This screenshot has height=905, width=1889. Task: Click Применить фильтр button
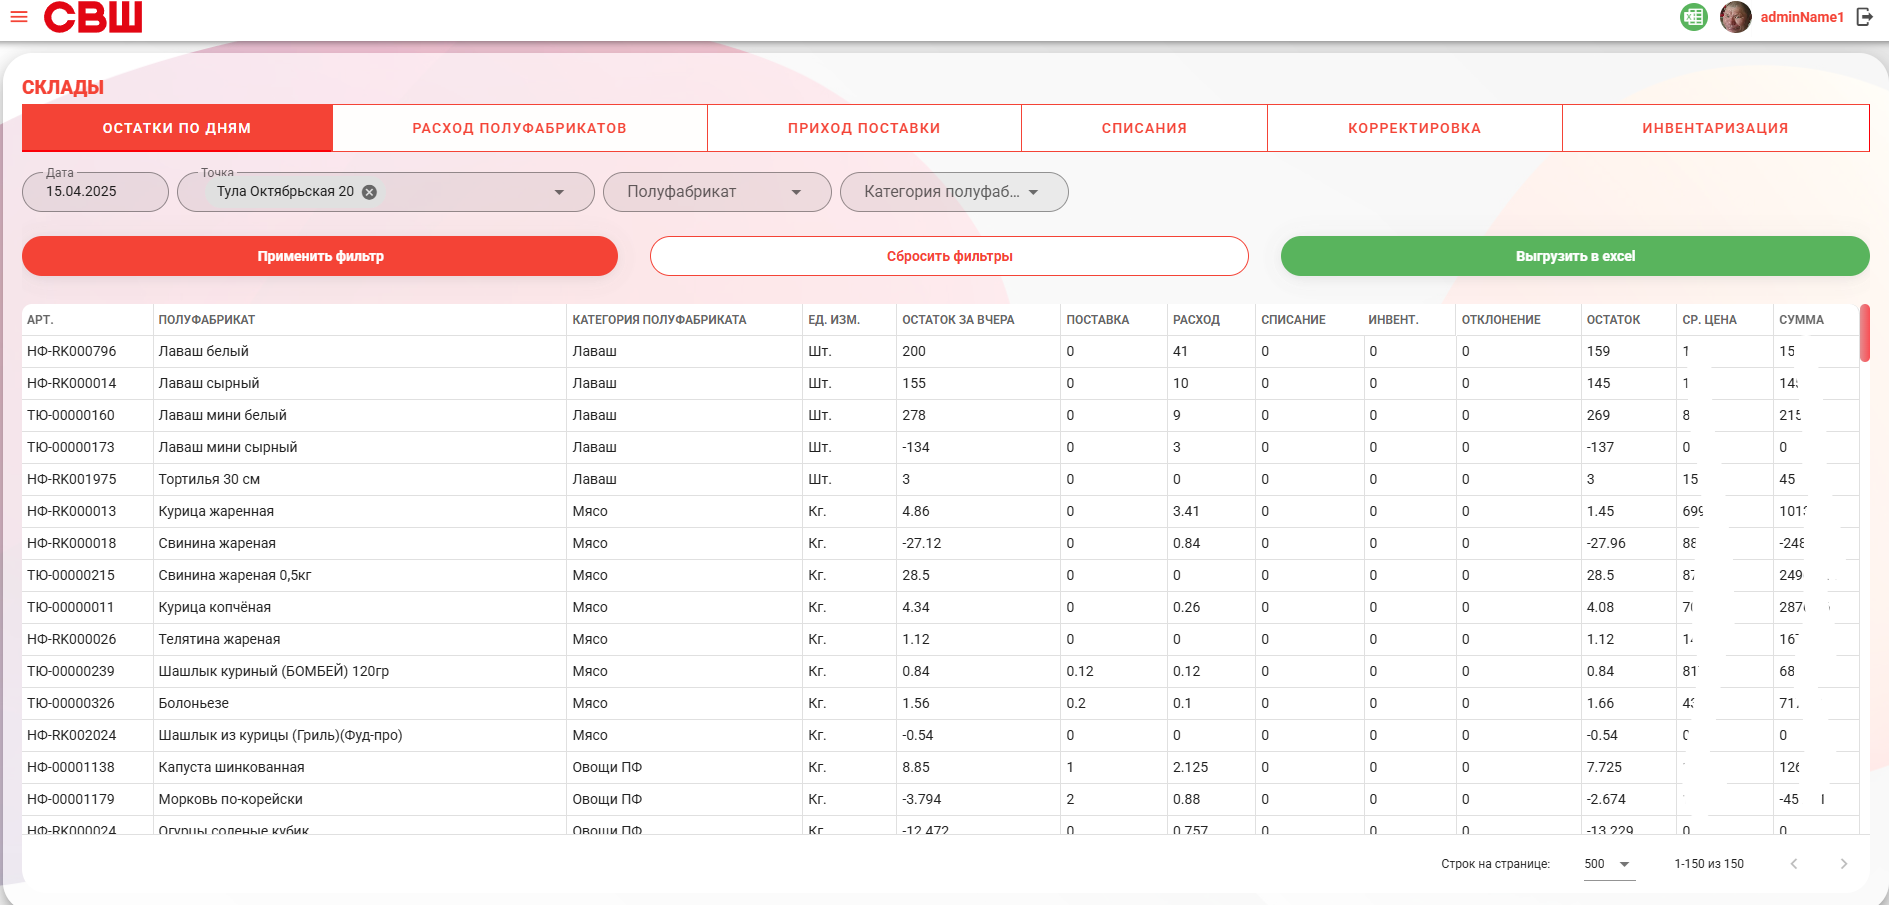point(320,256)
